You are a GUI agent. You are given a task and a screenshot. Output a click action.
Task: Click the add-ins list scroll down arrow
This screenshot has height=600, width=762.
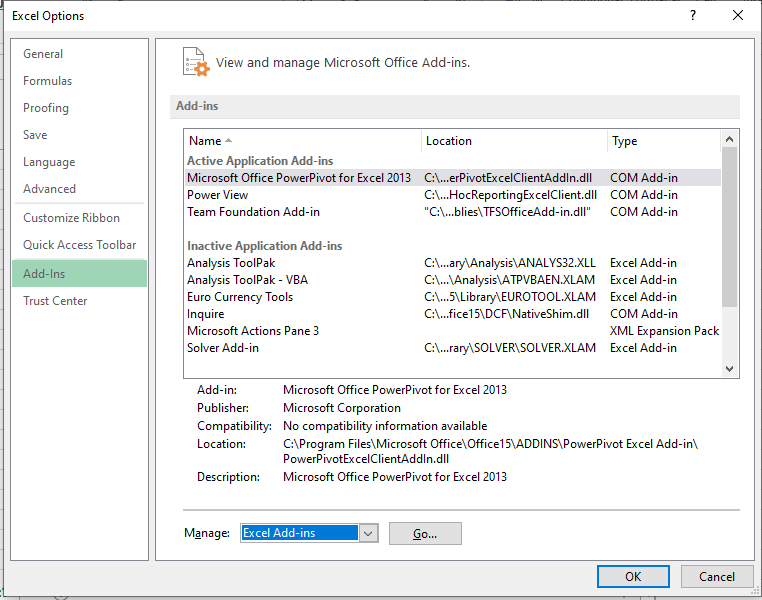click(x=729, y=368)
